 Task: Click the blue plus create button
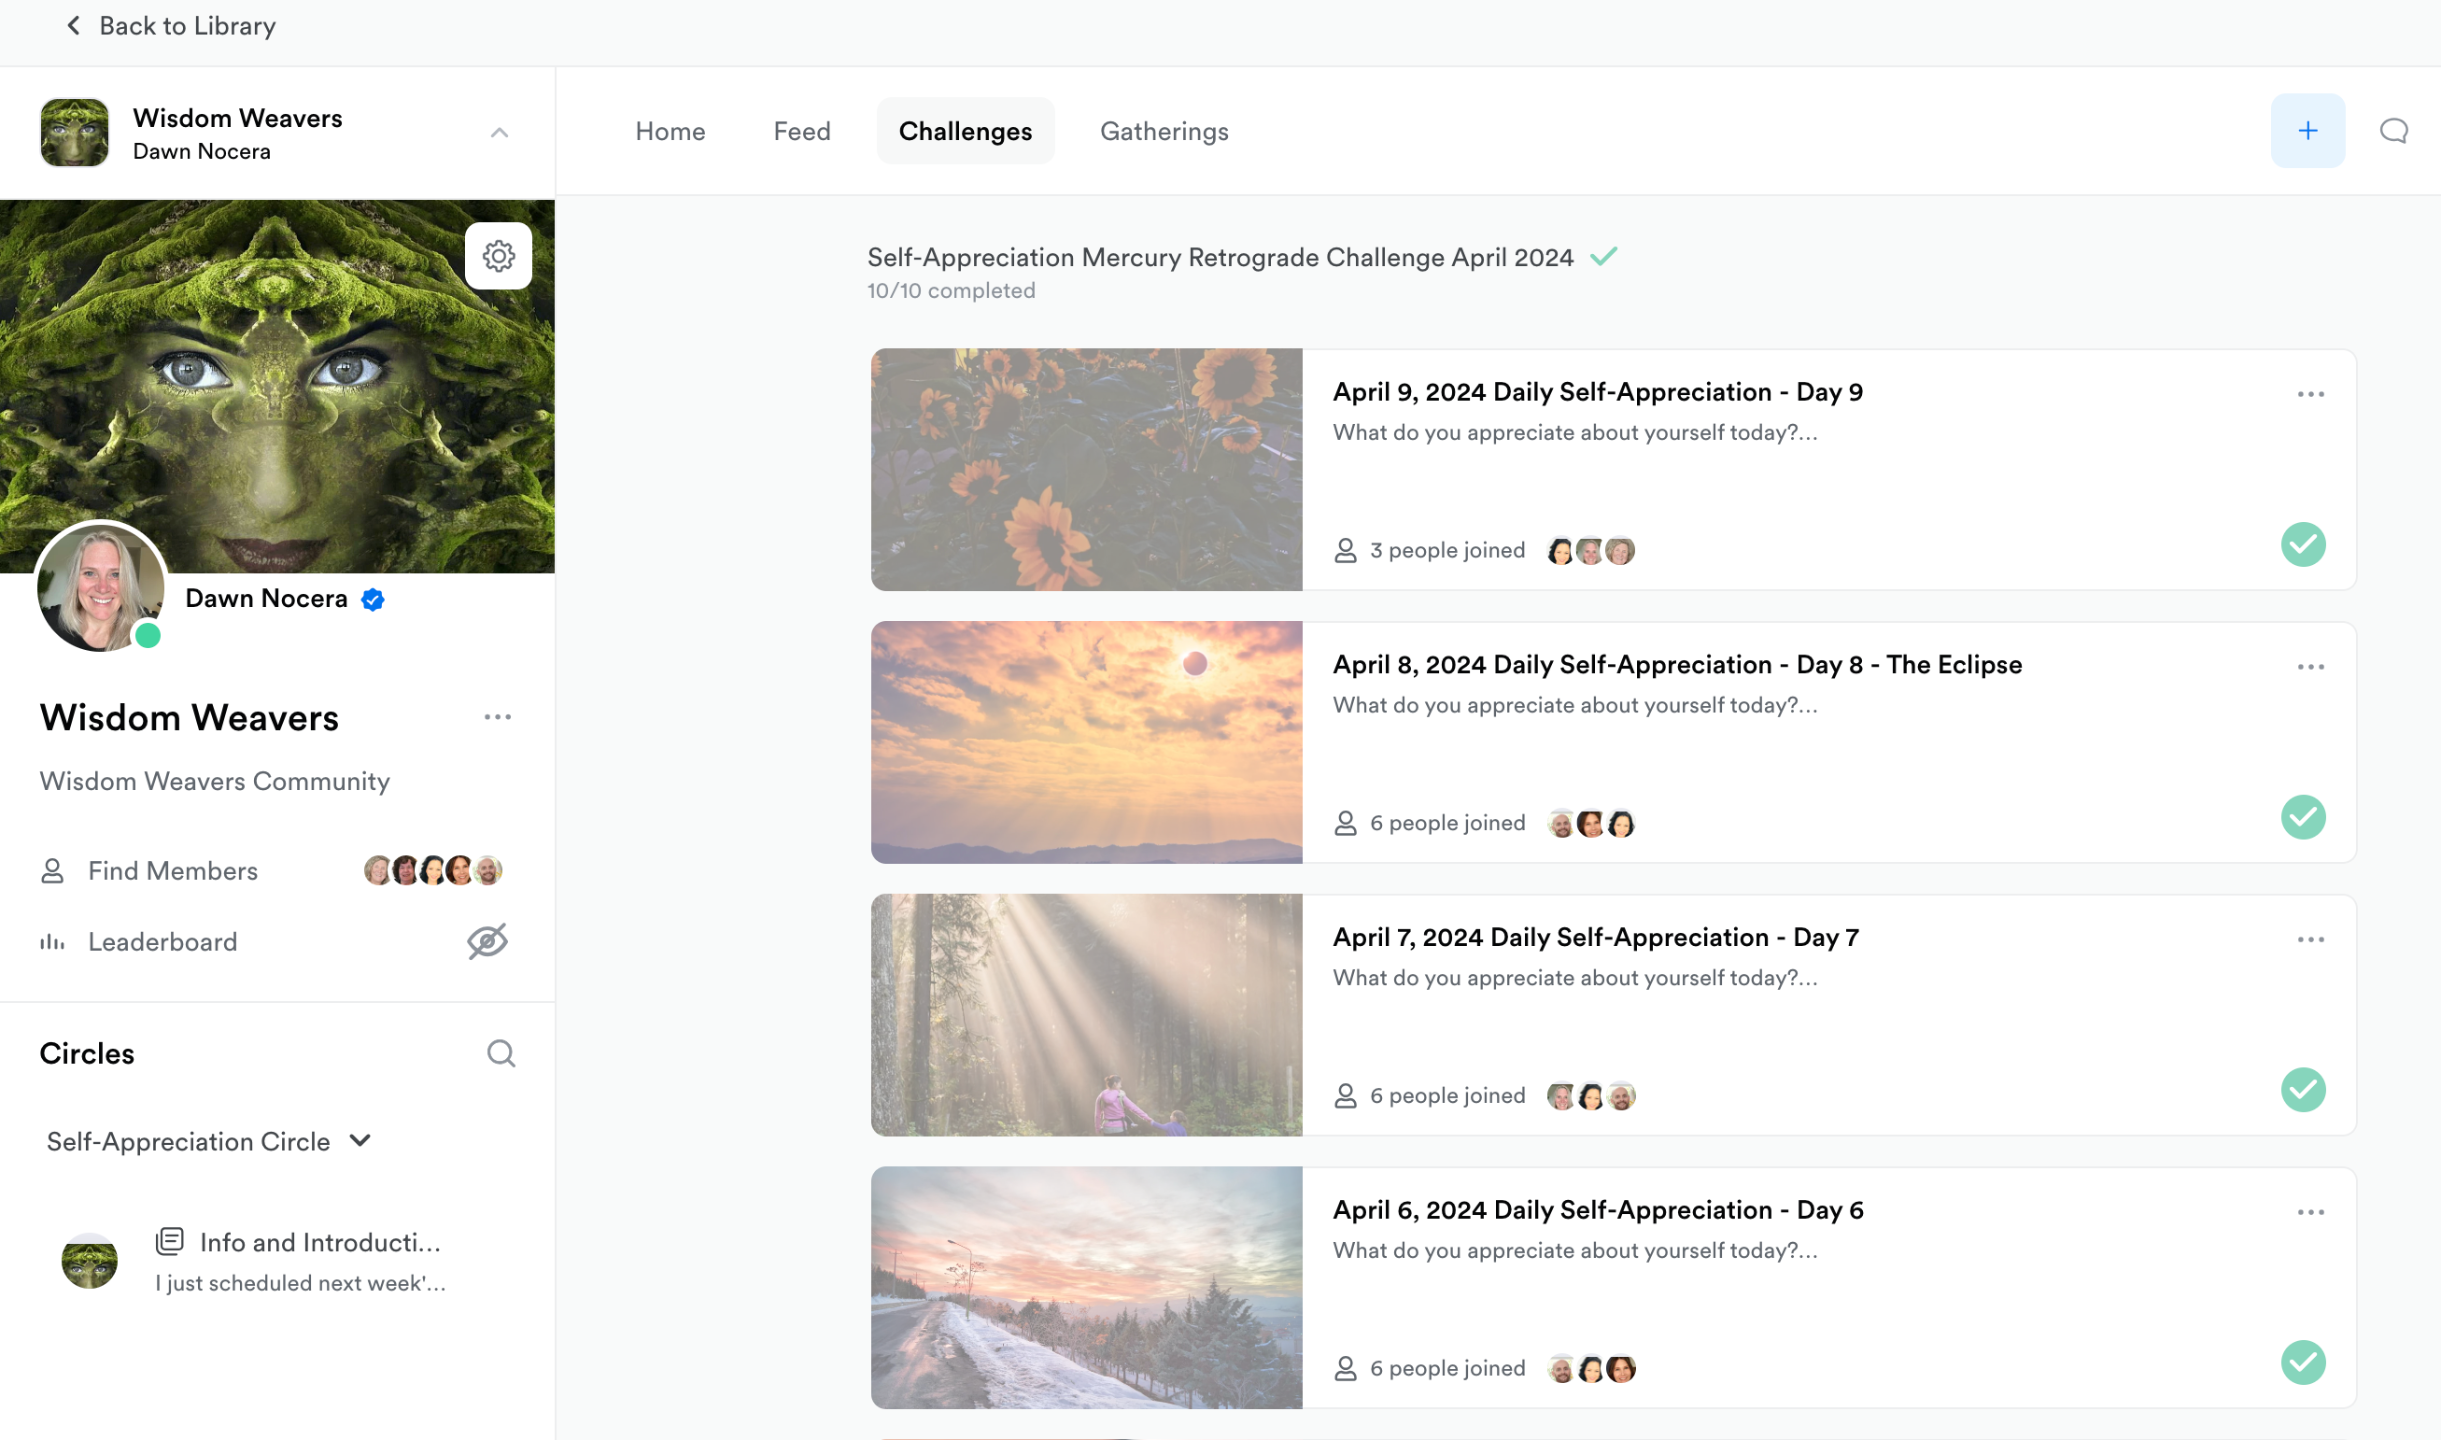pyautogui.click(x=2307, y=131)
